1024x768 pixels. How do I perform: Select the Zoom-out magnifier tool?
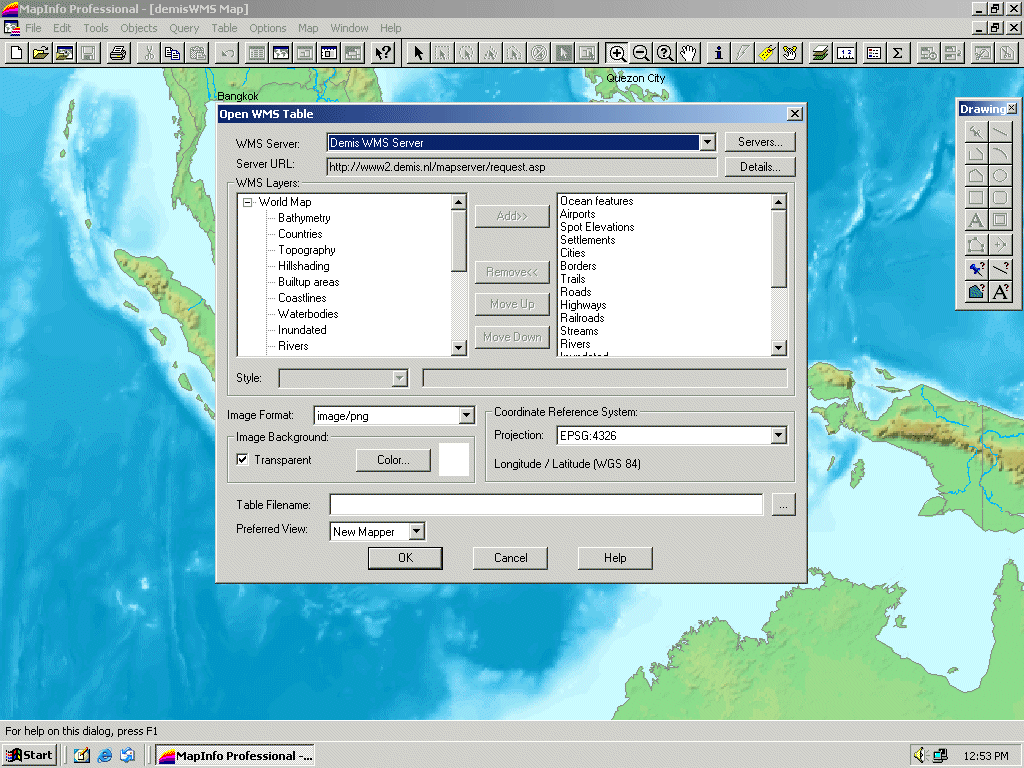[x=641, y=53]
